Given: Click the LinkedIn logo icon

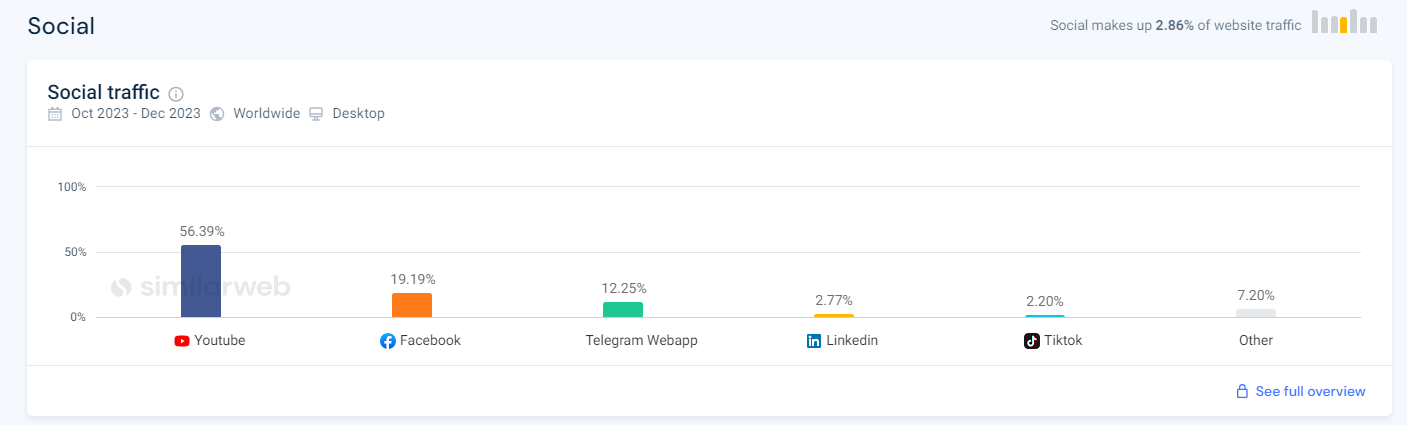Looking at the screenshot, I should pos(814,341).
